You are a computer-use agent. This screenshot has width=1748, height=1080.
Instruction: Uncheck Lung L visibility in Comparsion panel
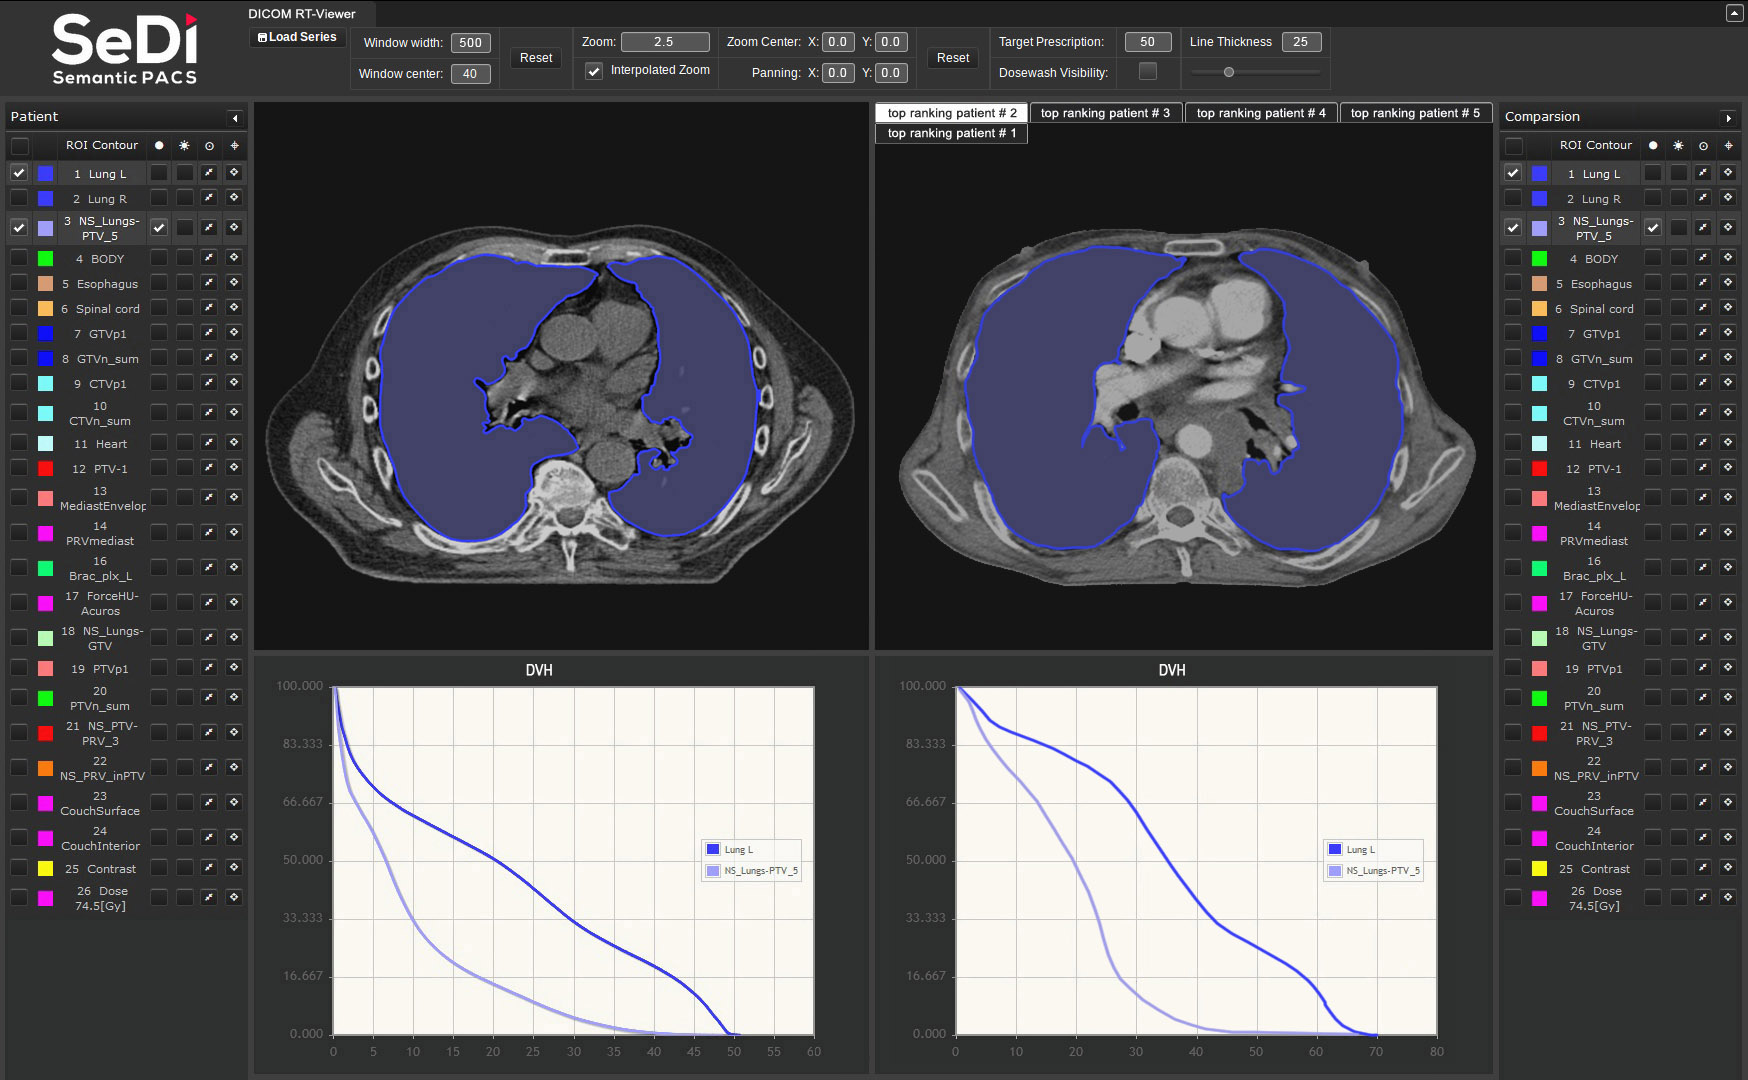pyautogui.click(x=1513, y=173)
